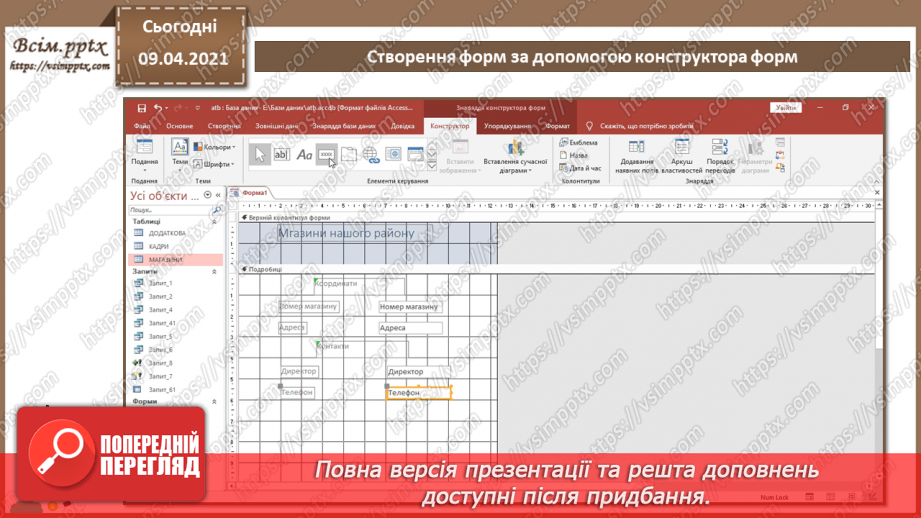Screen dimensions: 921x518
Task: Click the Save icon in title bar
Action: pos(142,108)
